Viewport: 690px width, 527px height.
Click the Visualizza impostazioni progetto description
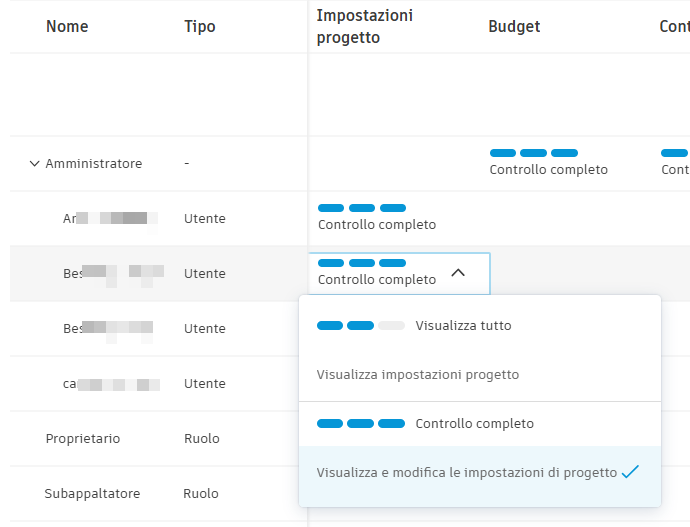(x=418, y=375)
